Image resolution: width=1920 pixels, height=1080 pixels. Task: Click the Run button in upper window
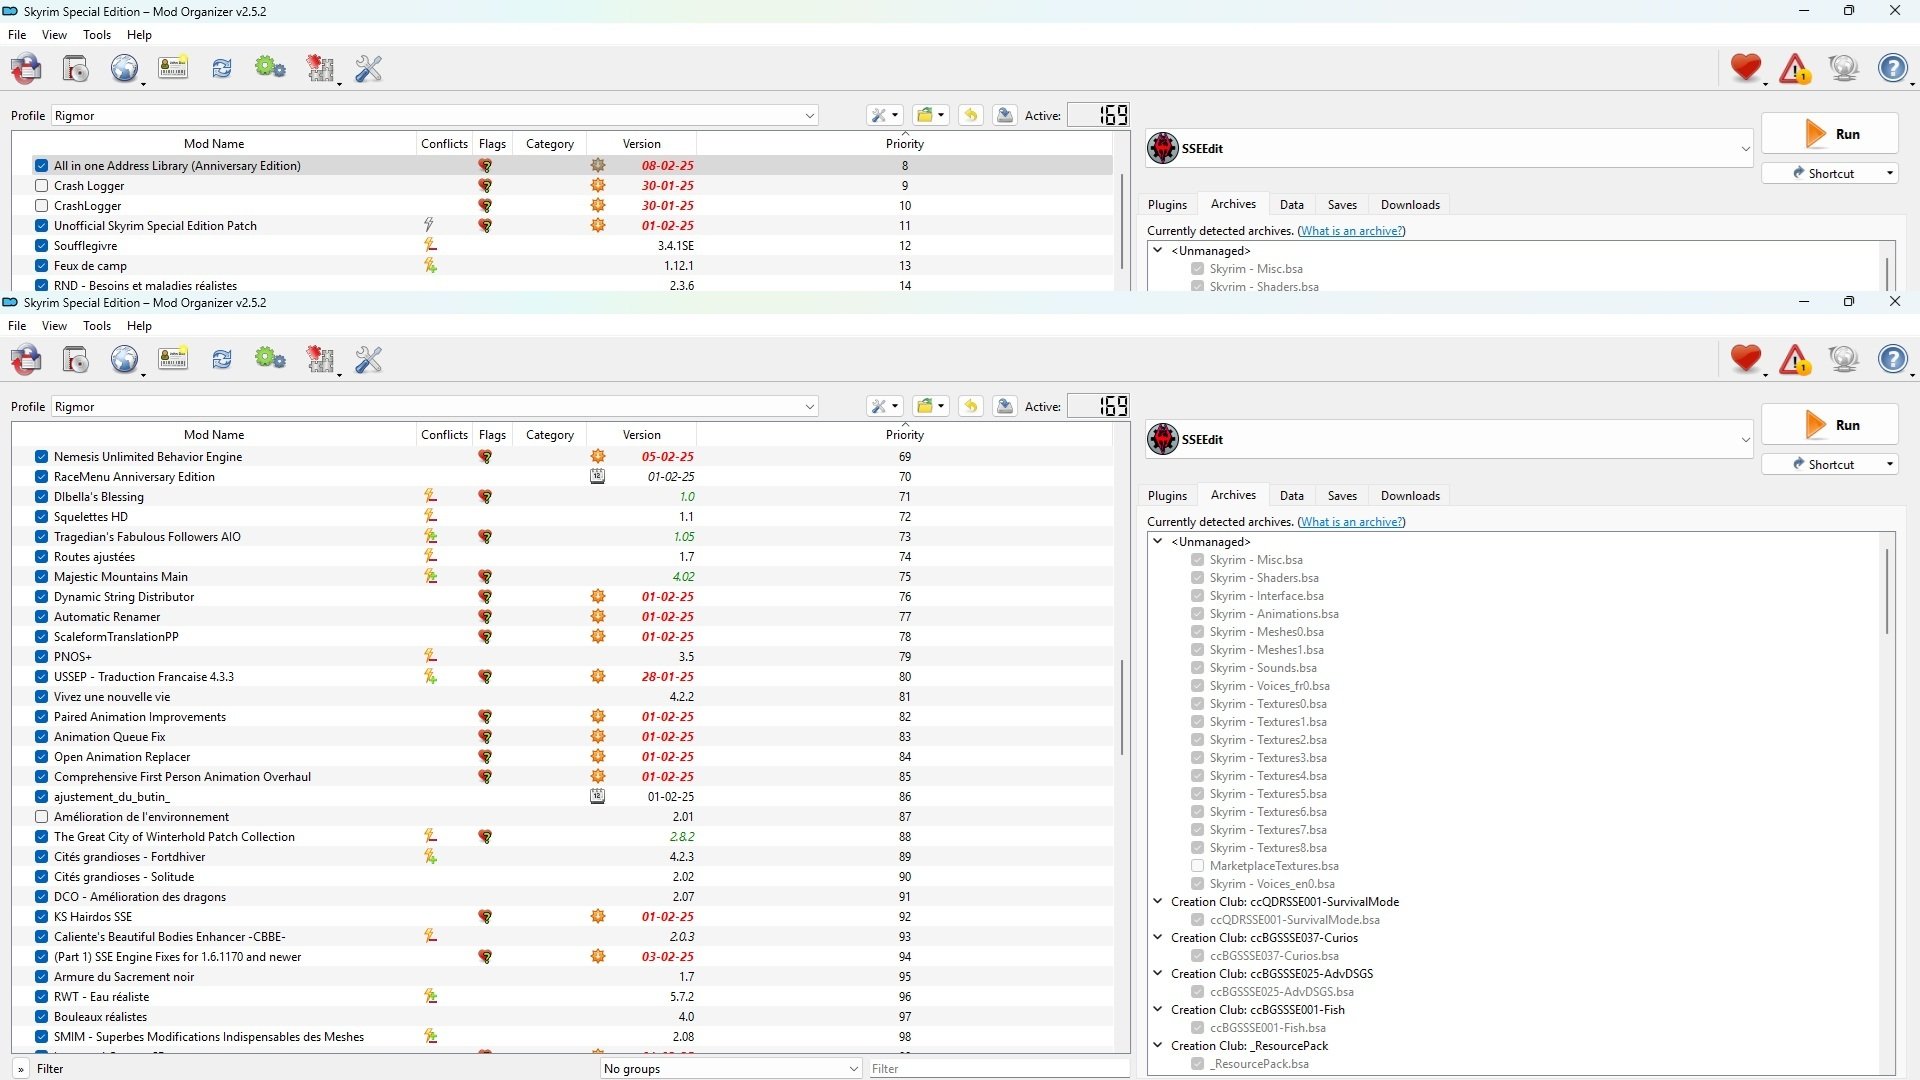pyautogui.click(x=1829, y=134)
